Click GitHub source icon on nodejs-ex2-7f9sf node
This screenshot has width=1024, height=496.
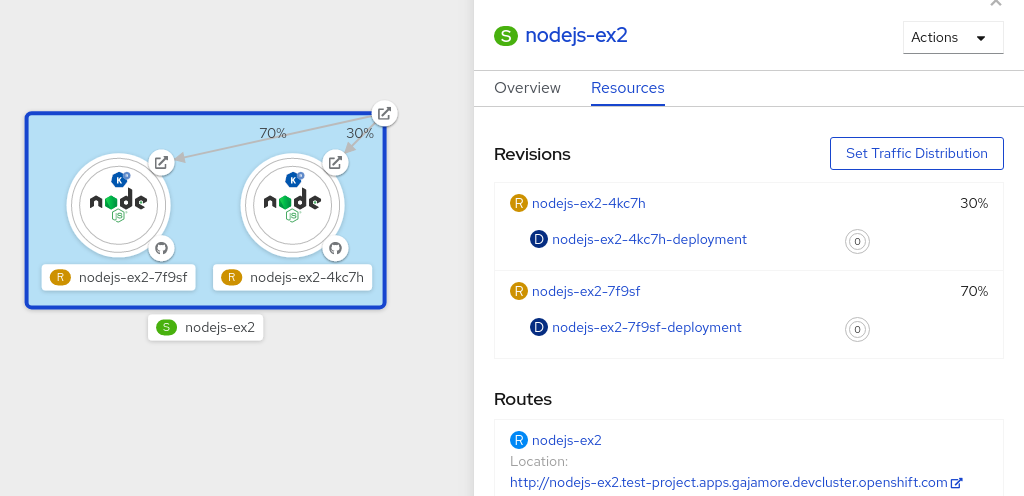pyautogui.click(x=162, y=247)
